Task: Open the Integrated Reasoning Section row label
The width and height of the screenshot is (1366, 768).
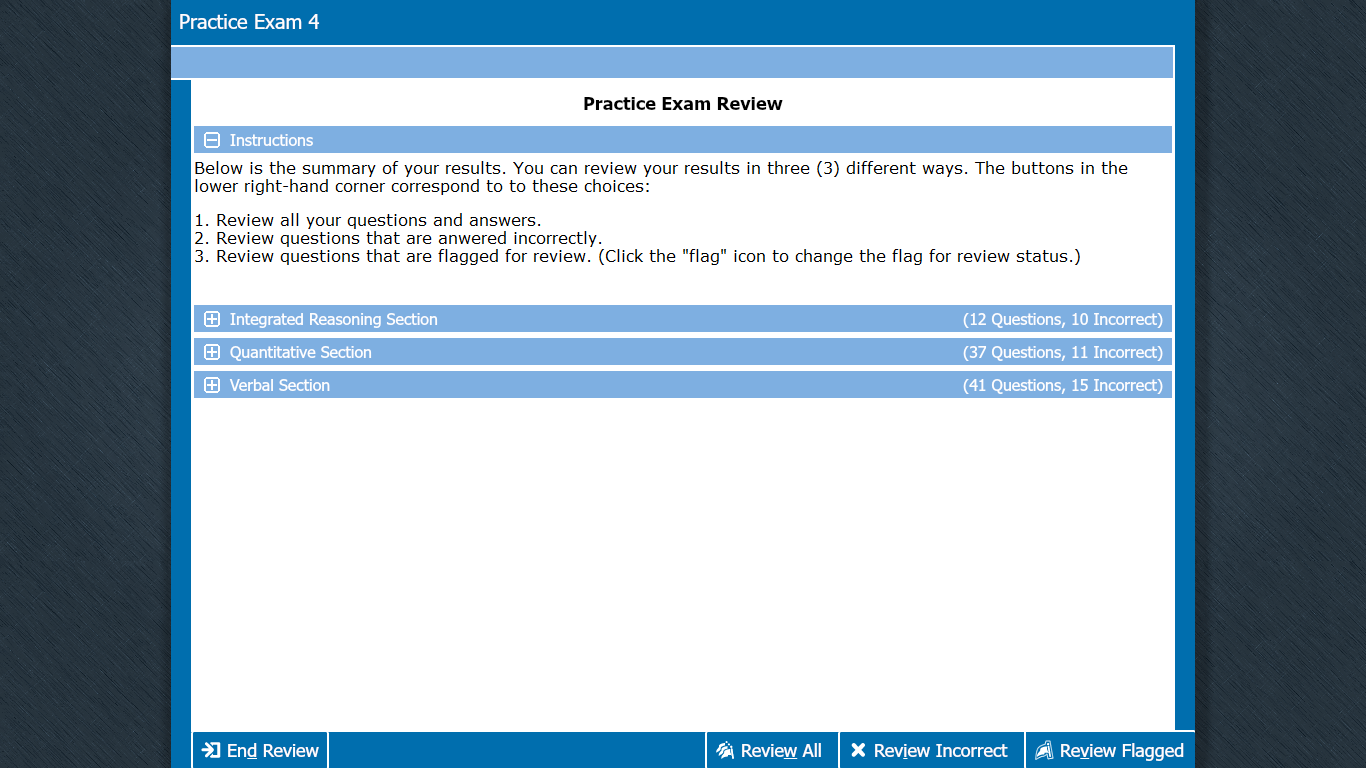Action: [333, 319]
